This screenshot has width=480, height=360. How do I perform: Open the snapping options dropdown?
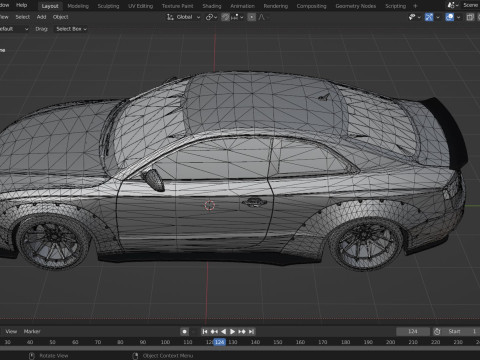pyautogui.click(x=237, y=17)
